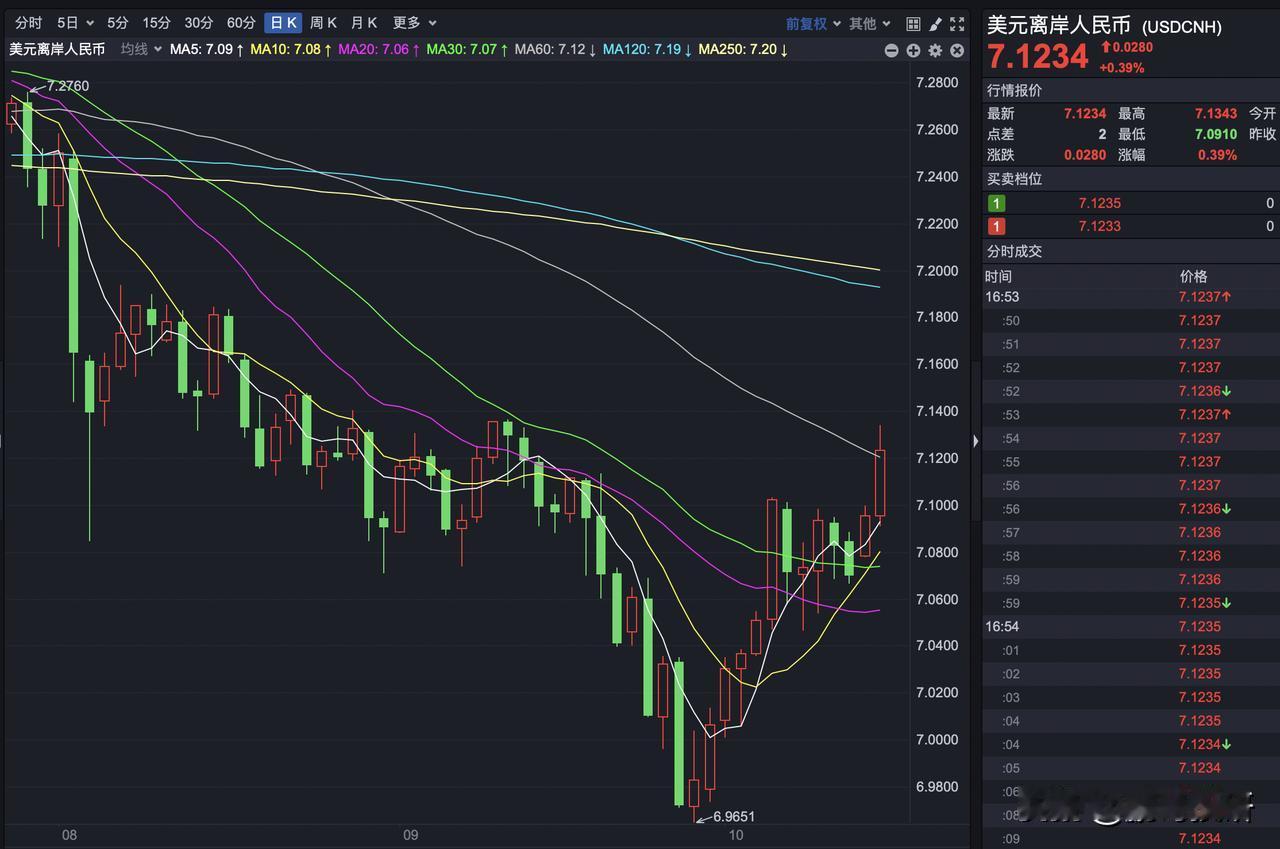Click the 点差 spread value 2
The width and height of the screenshot is (1280, 849).
click(1102, 134)
